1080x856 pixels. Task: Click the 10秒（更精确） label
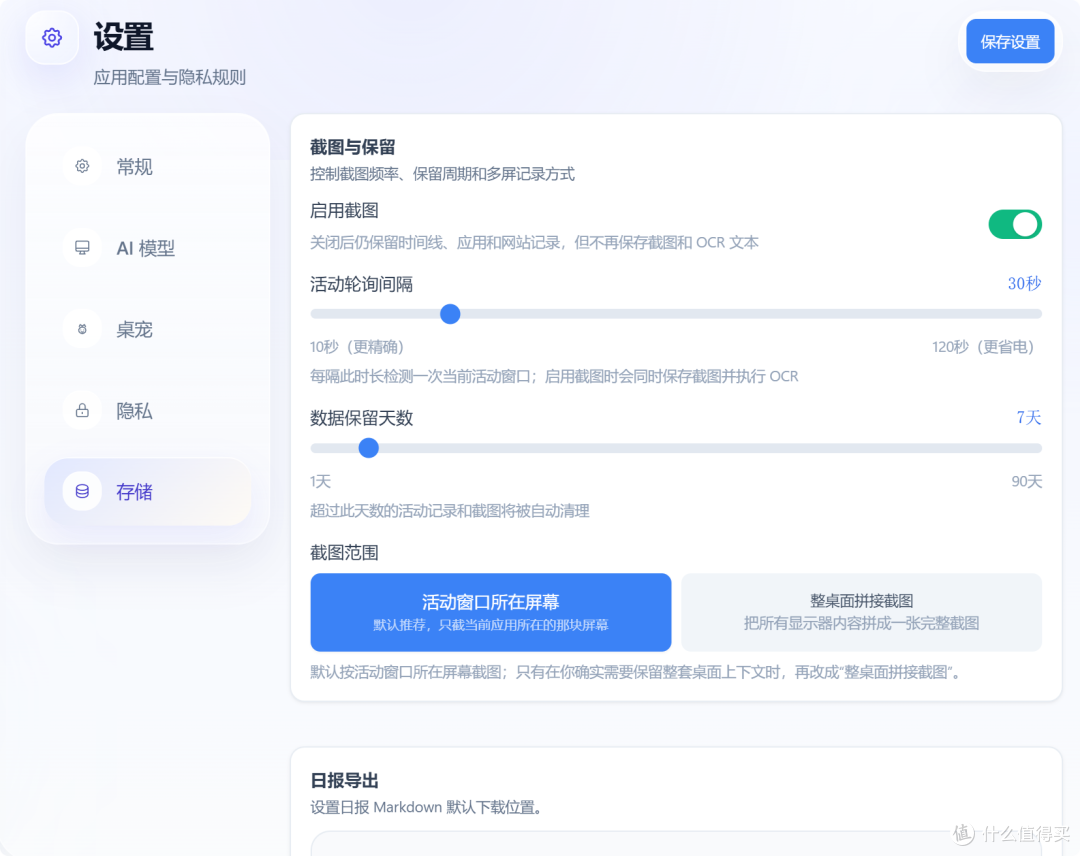tap(357, 346)
